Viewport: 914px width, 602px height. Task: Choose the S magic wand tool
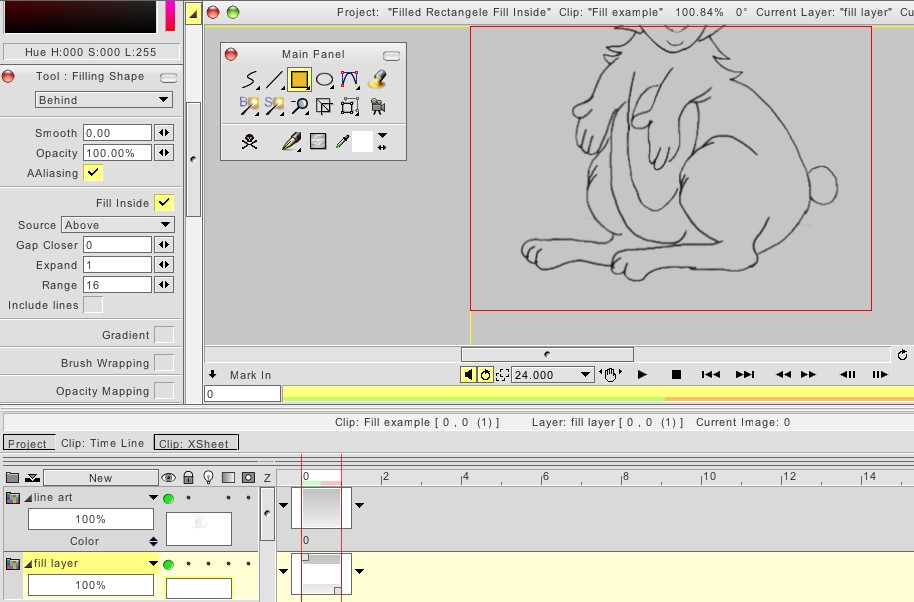coord(274,106)
